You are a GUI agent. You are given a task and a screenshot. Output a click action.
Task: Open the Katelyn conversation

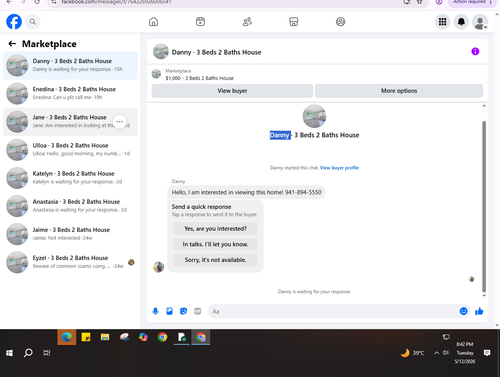pos(70,178)
